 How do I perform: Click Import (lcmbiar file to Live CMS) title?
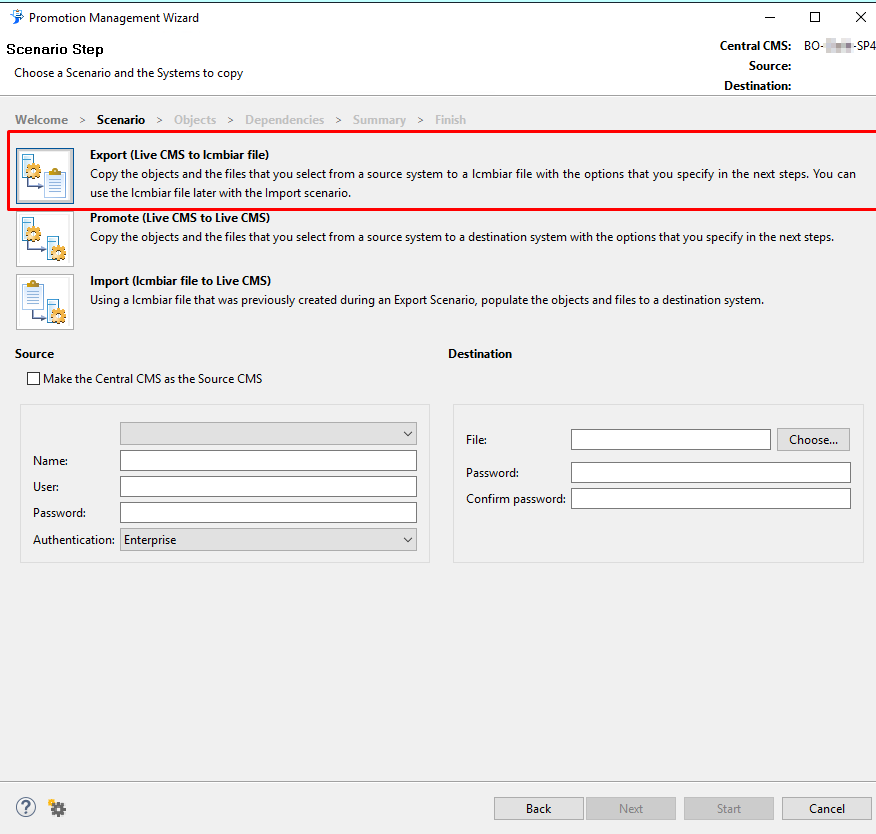point(180,280)
